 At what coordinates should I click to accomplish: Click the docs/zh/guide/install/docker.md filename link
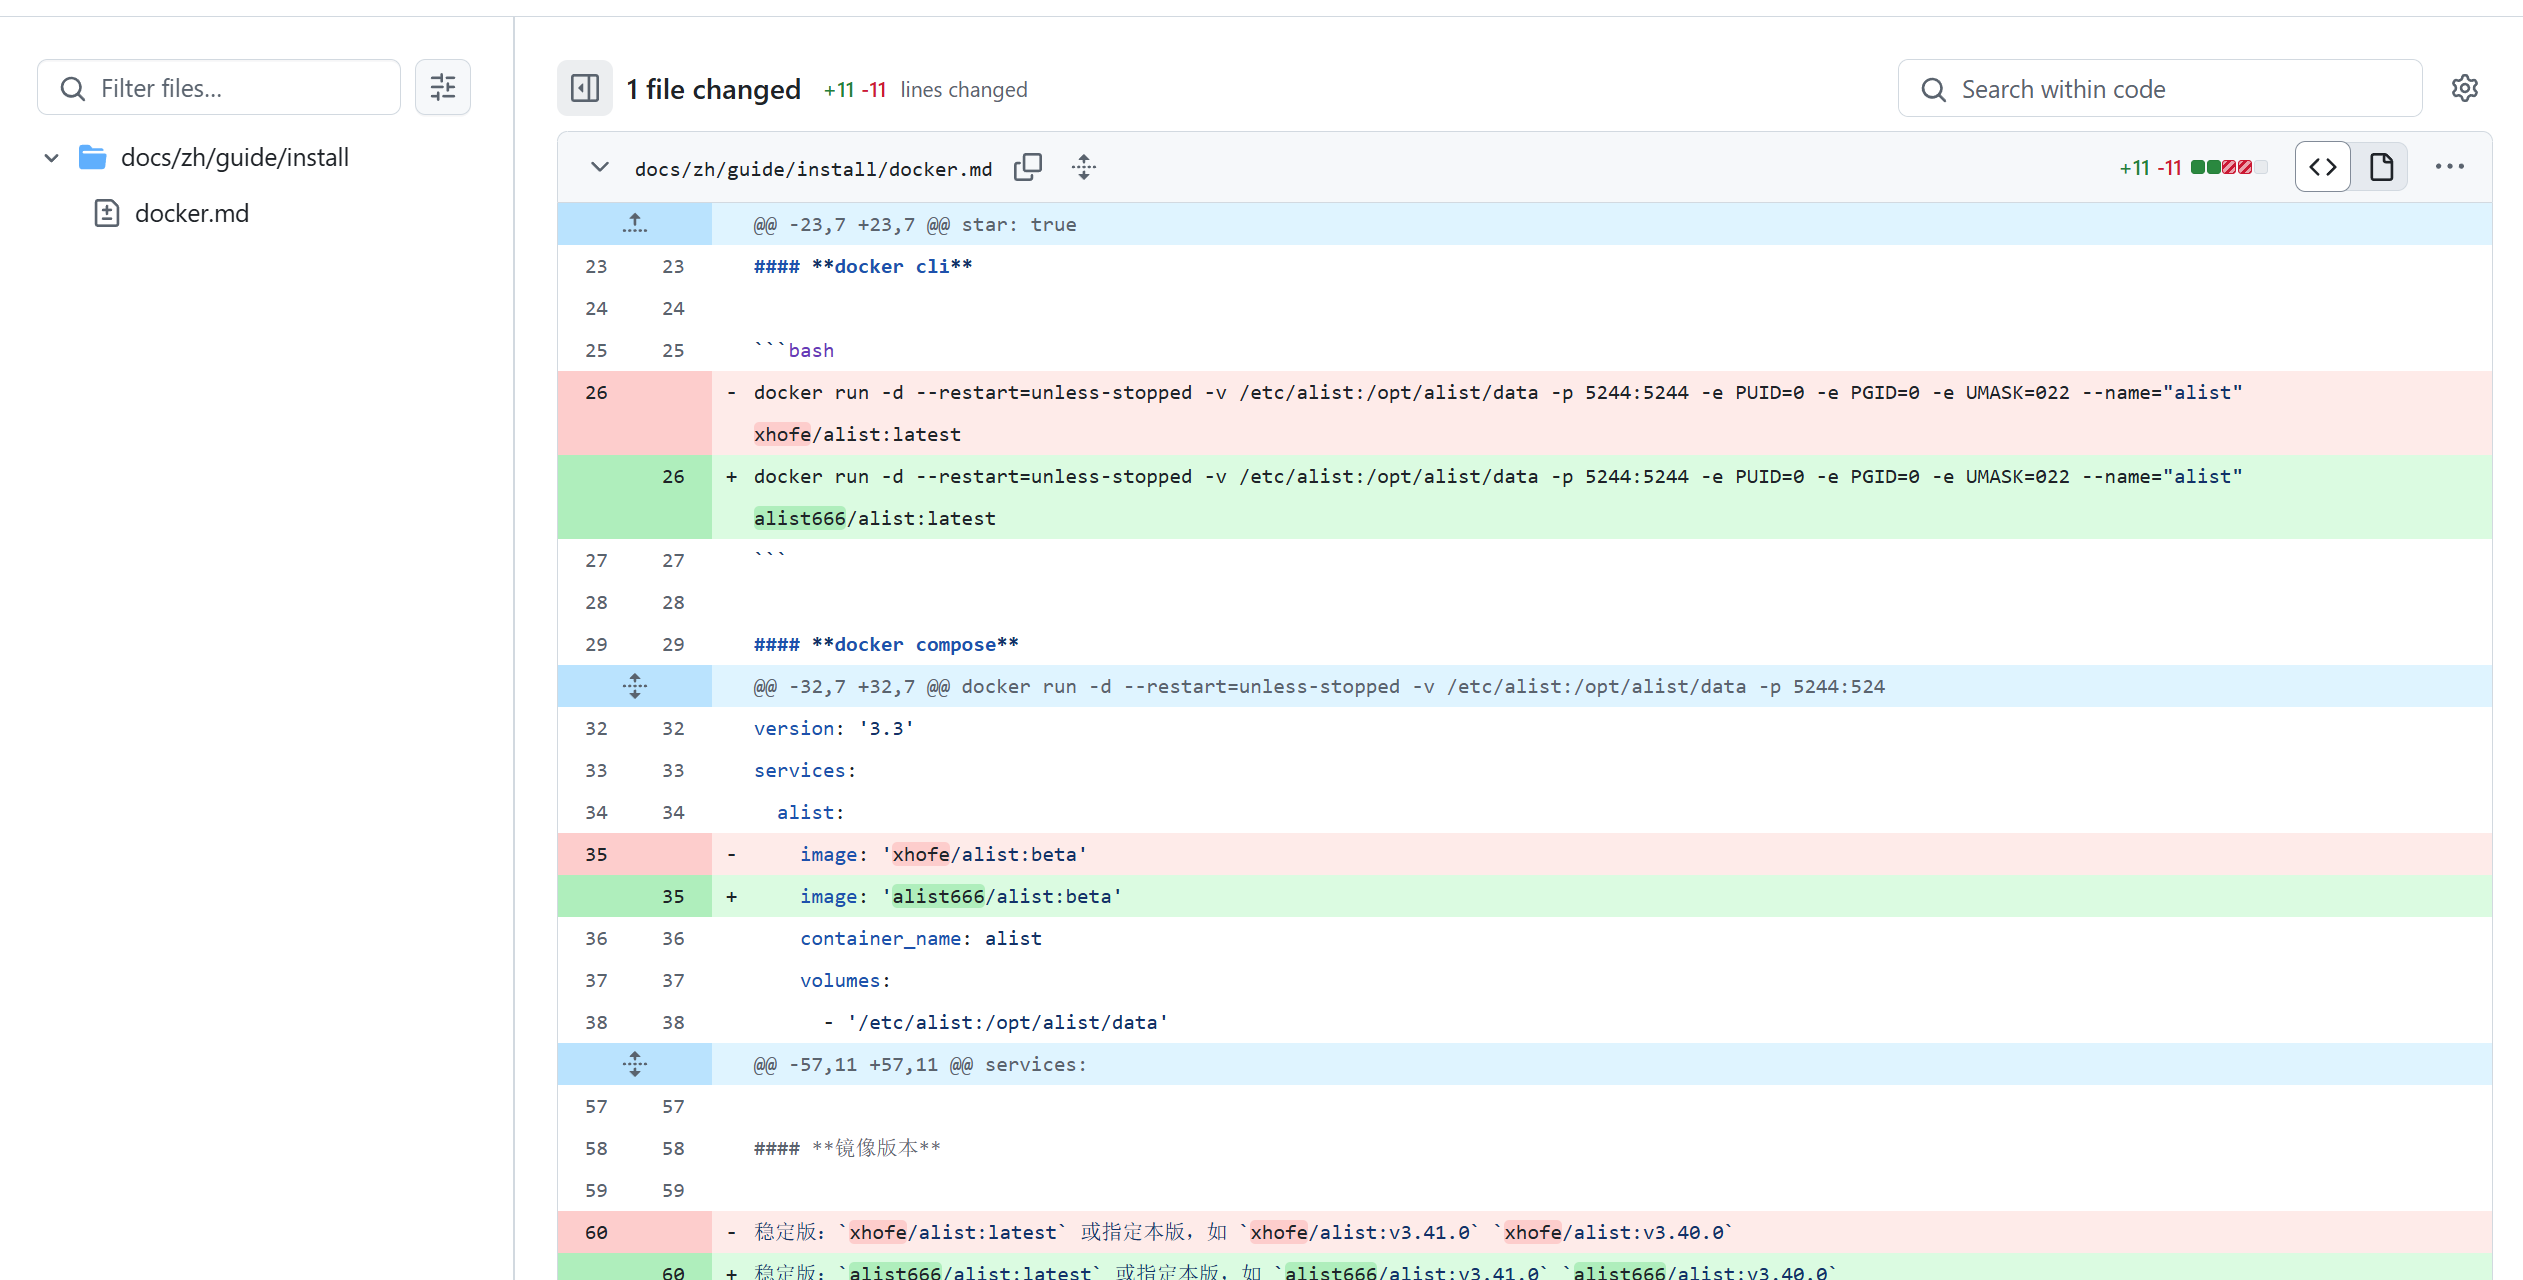813,169
